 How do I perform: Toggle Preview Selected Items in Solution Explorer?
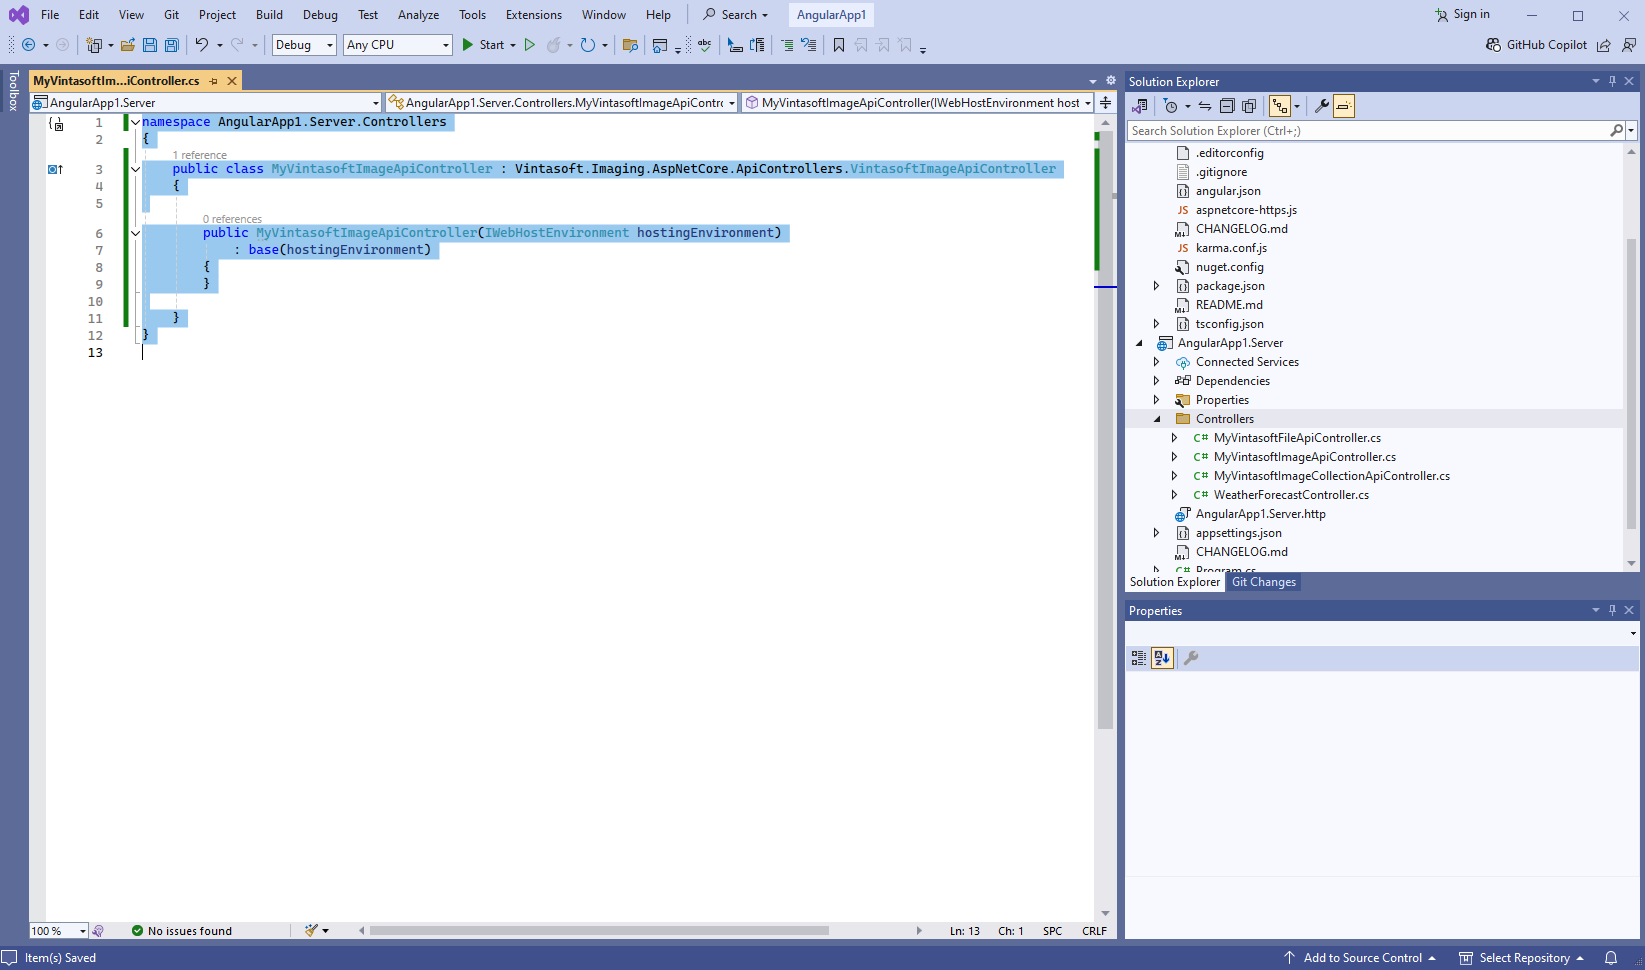pyautogui.click(x=1344, y=106)
